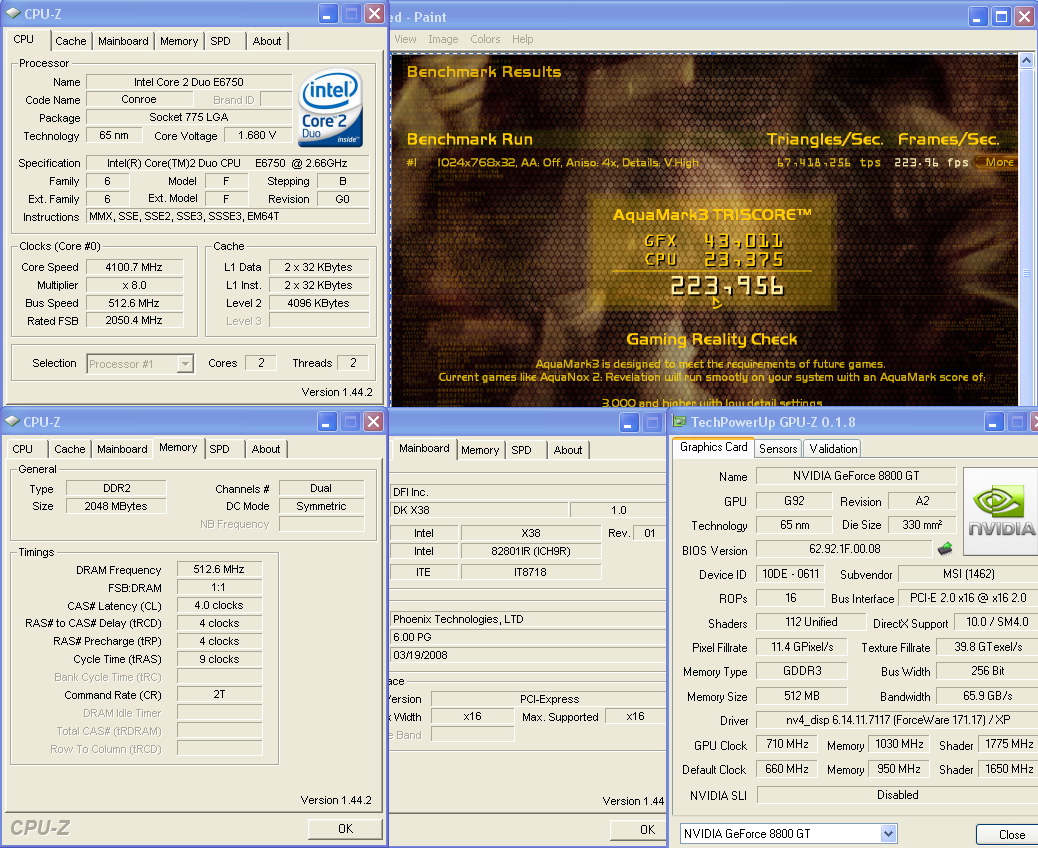Click the motherboard model DK X38 field
Screen dimensions: 1038x848
pos(479,510)
